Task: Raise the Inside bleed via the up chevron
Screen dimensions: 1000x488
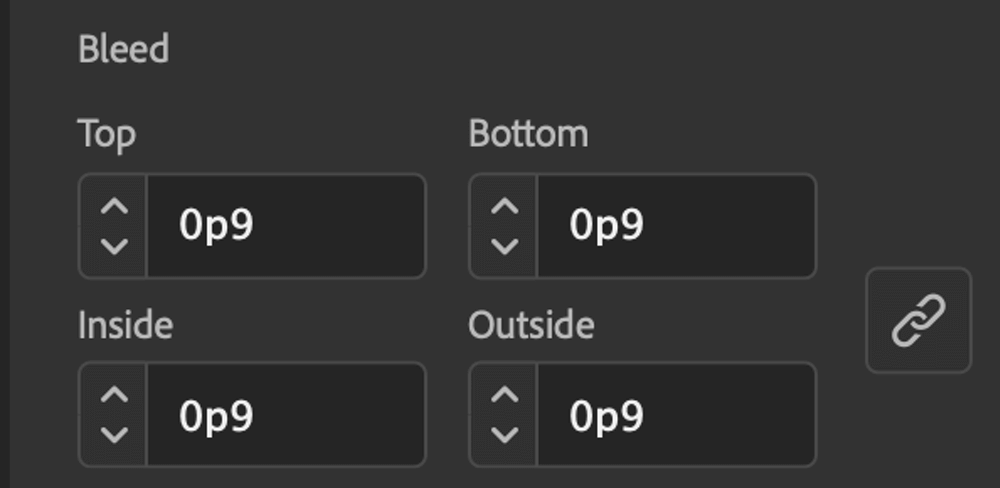Action: [x=114, y=396]
